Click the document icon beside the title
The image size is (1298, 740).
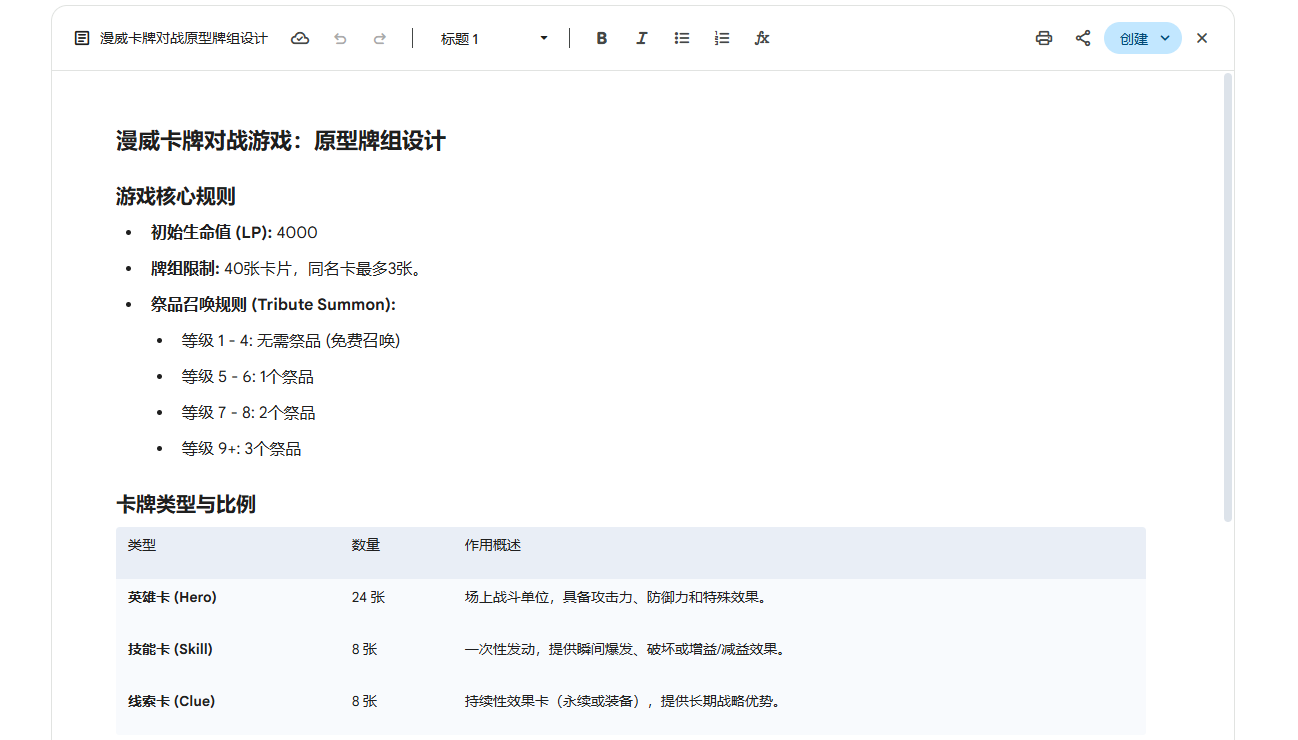tap(82, 38)
